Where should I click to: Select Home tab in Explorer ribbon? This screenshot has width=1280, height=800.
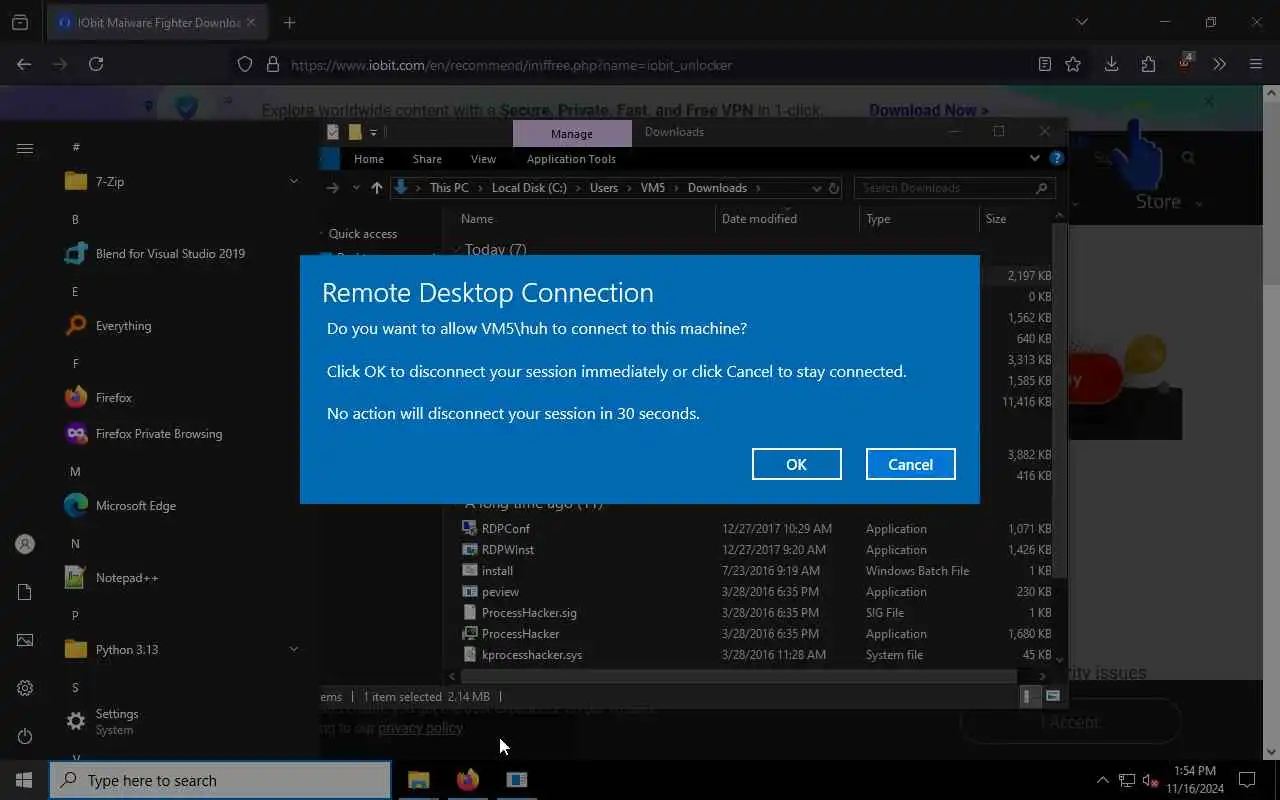click(368, 159)
